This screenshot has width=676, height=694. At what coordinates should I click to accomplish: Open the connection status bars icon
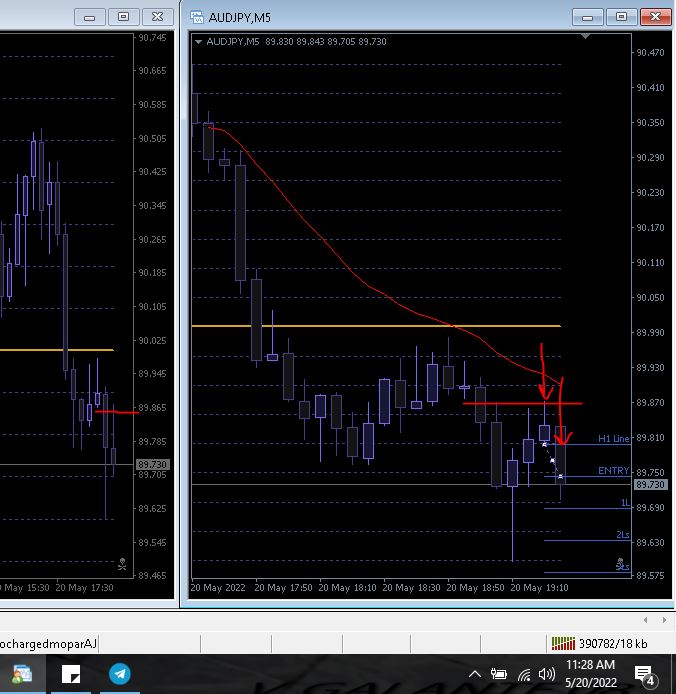[563, 643]
